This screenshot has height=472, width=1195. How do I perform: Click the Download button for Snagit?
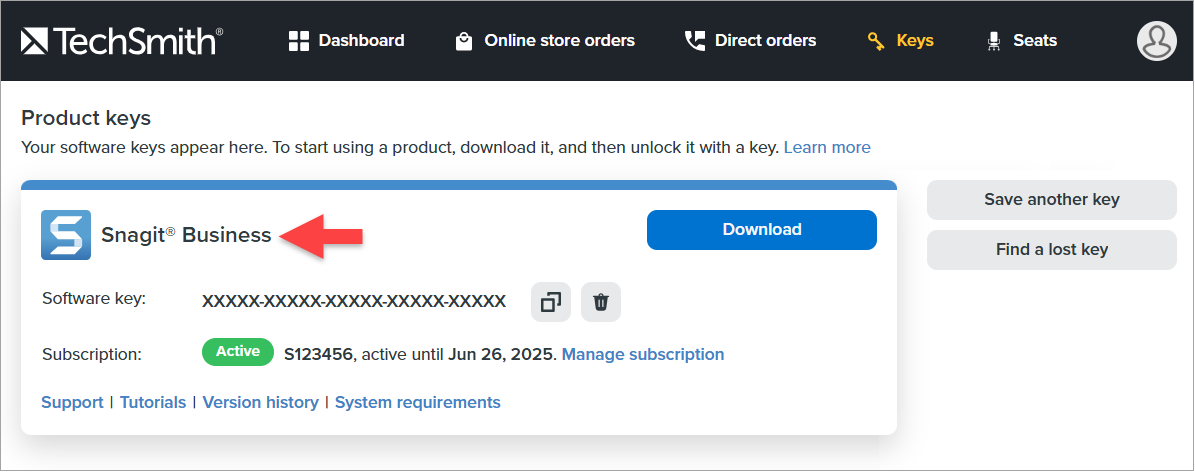(x=761, y=230)
